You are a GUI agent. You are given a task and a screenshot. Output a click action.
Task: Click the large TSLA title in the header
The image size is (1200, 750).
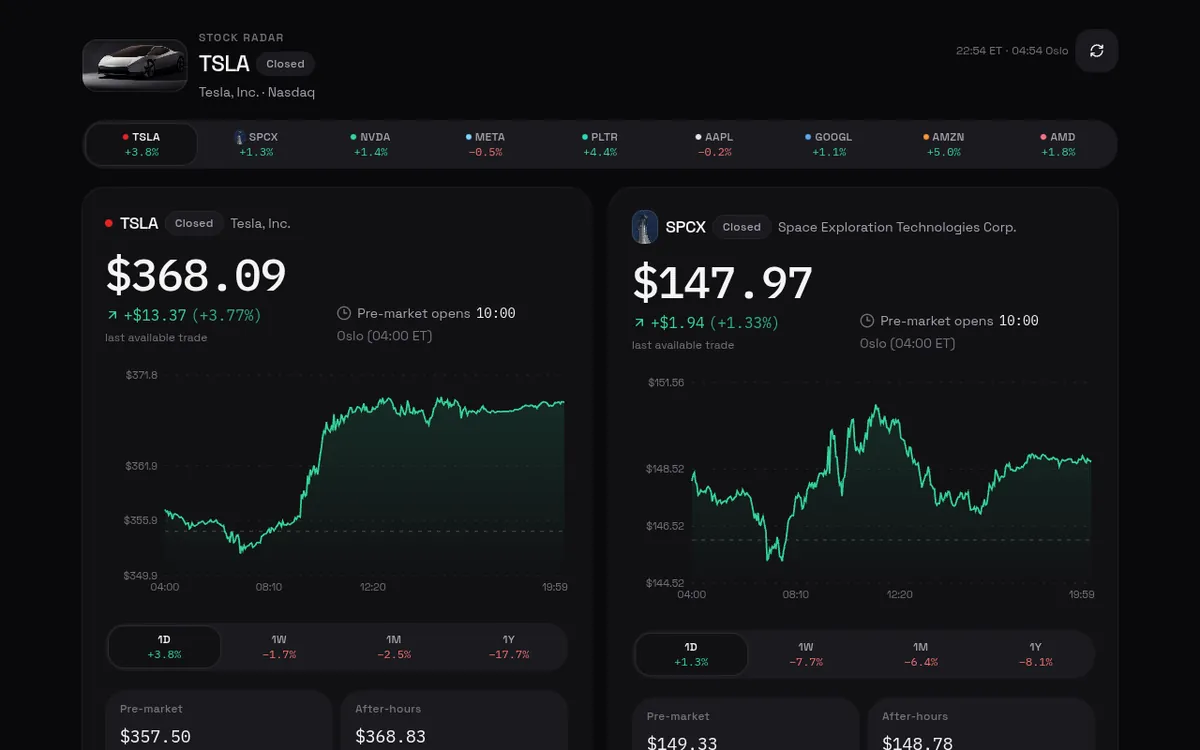click(224, 64)
